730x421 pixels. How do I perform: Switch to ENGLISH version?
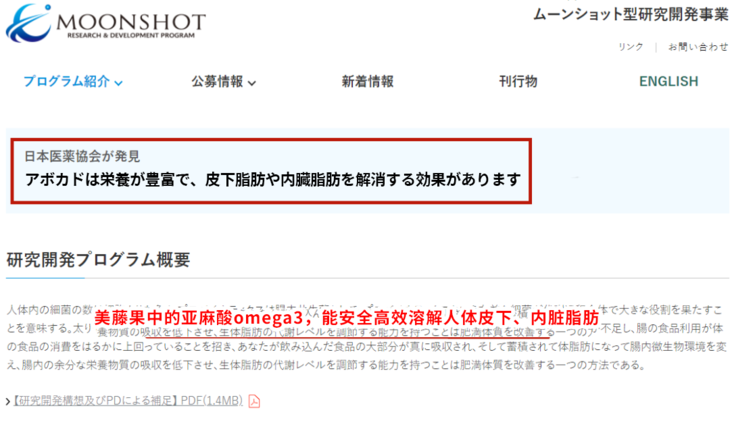[669, 81]
